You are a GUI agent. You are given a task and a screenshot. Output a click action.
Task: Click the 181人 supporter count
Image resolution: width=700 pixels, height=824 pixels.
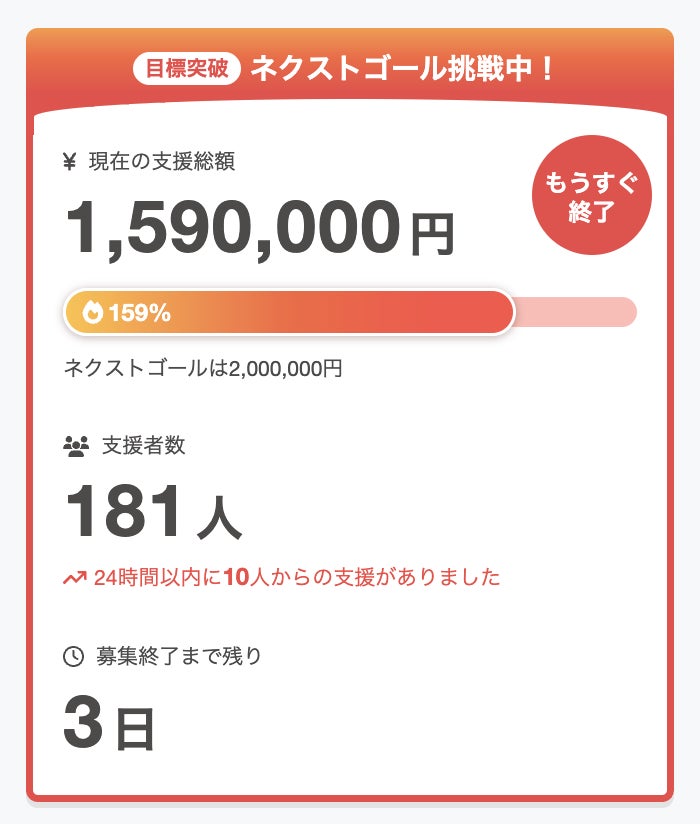pos(153,512)
